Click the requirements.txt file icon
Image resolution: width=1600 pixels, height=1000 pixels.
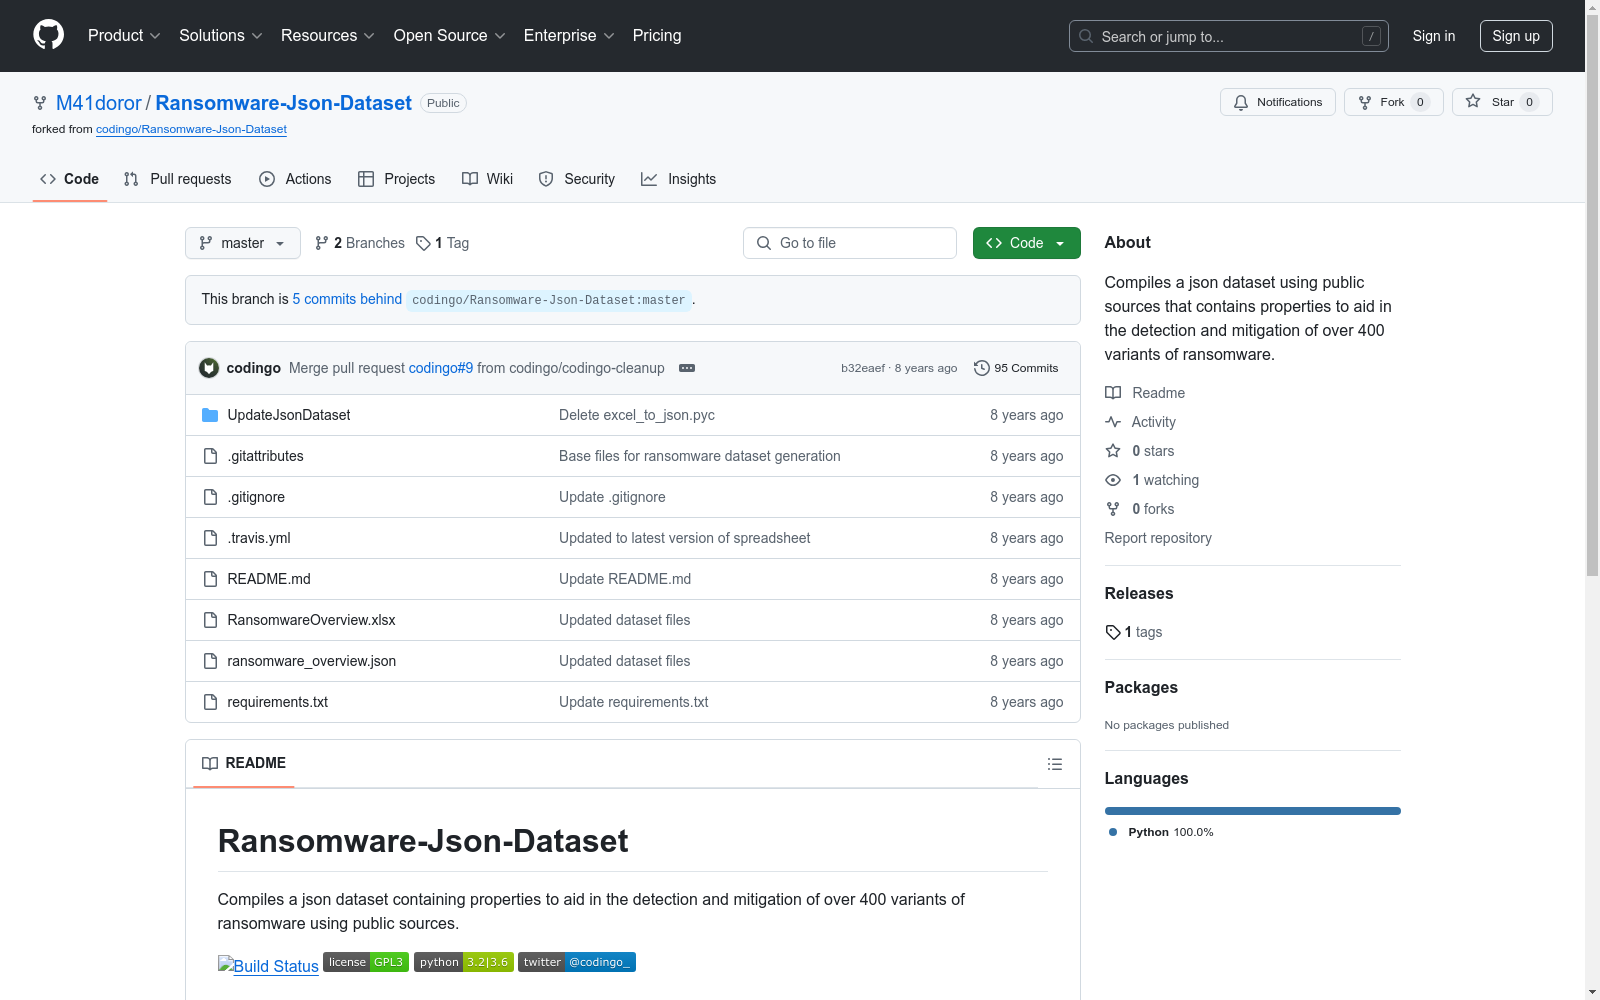210,702
